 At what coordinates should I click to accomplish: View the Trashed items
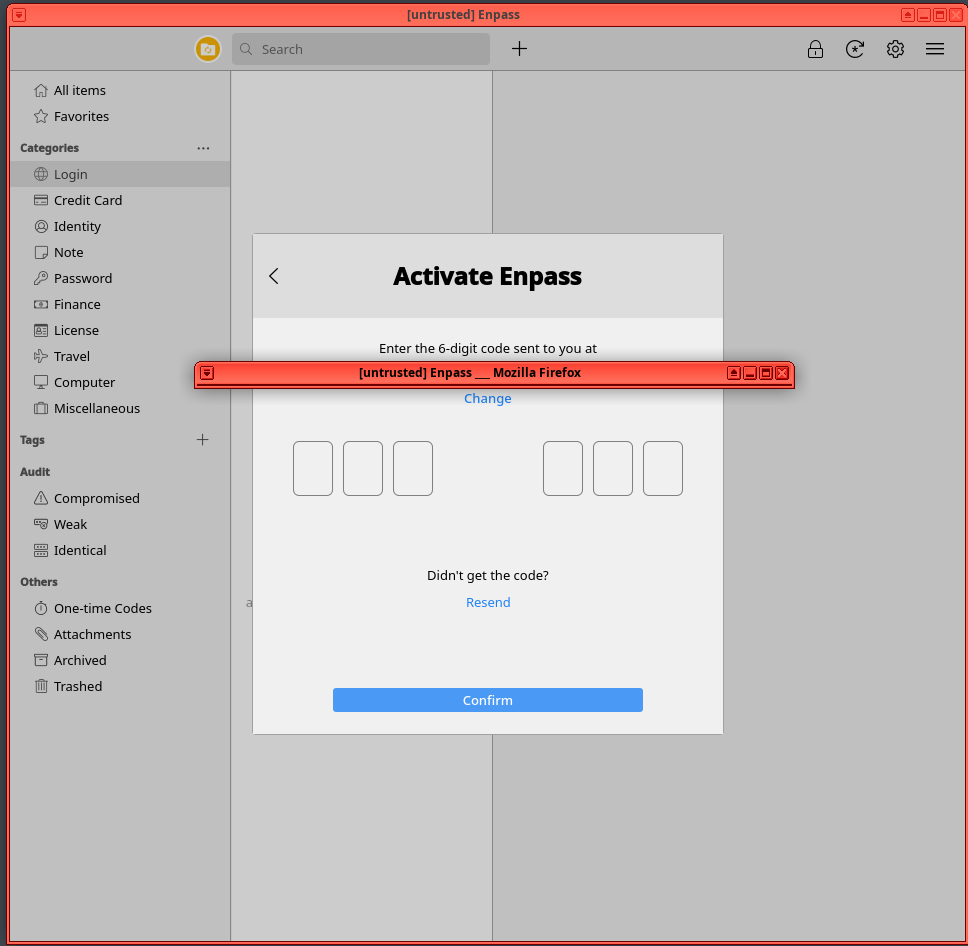click(x=77, y=686)
